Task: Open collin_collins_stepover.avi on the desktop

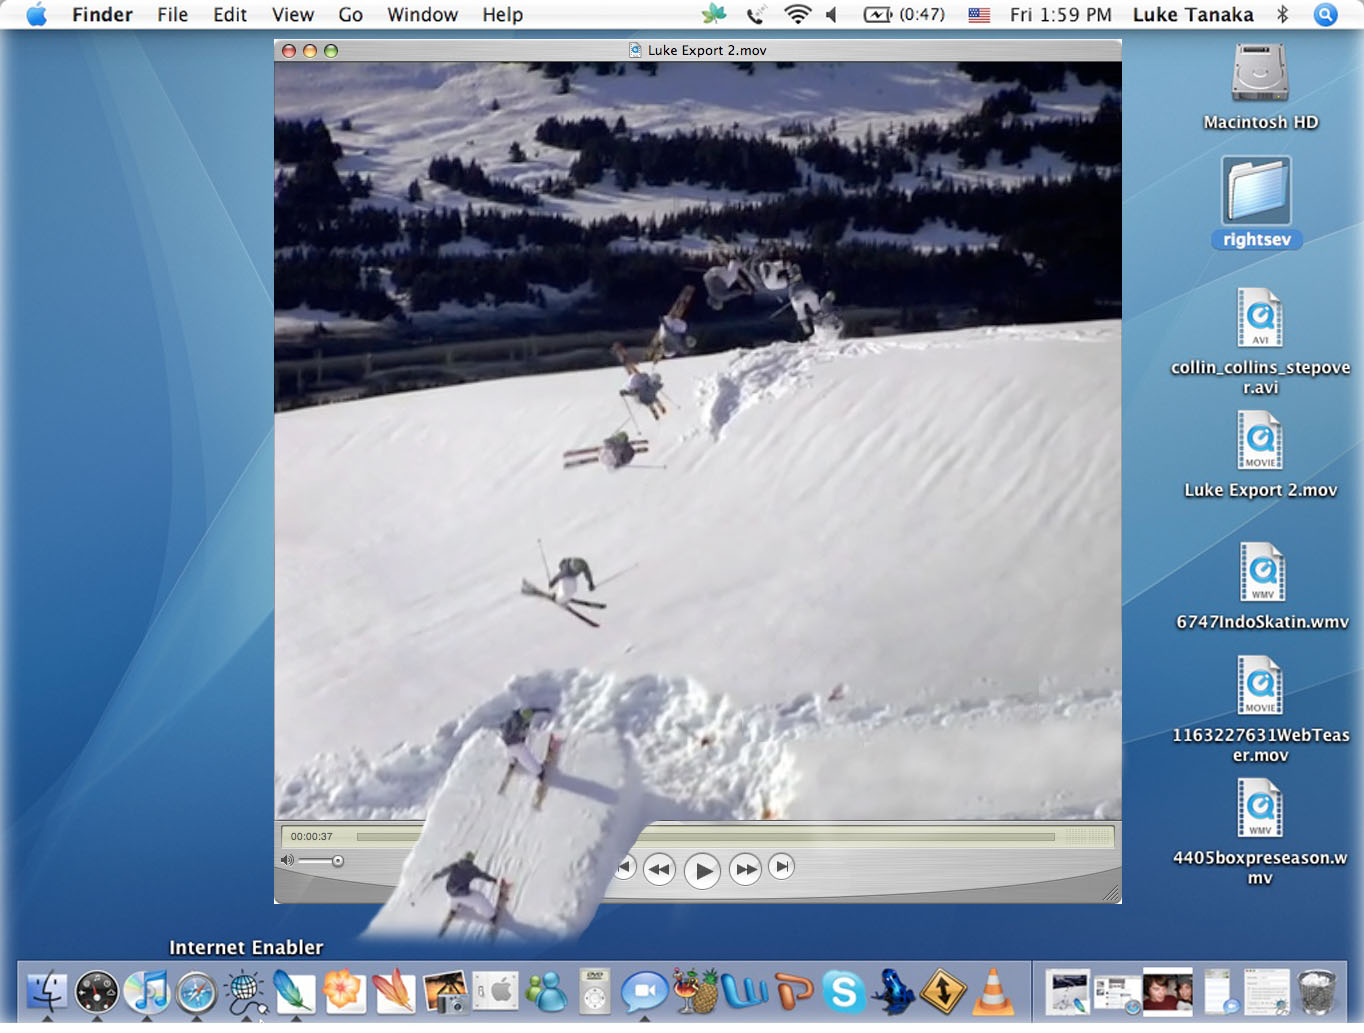Action: [1259, 318]
